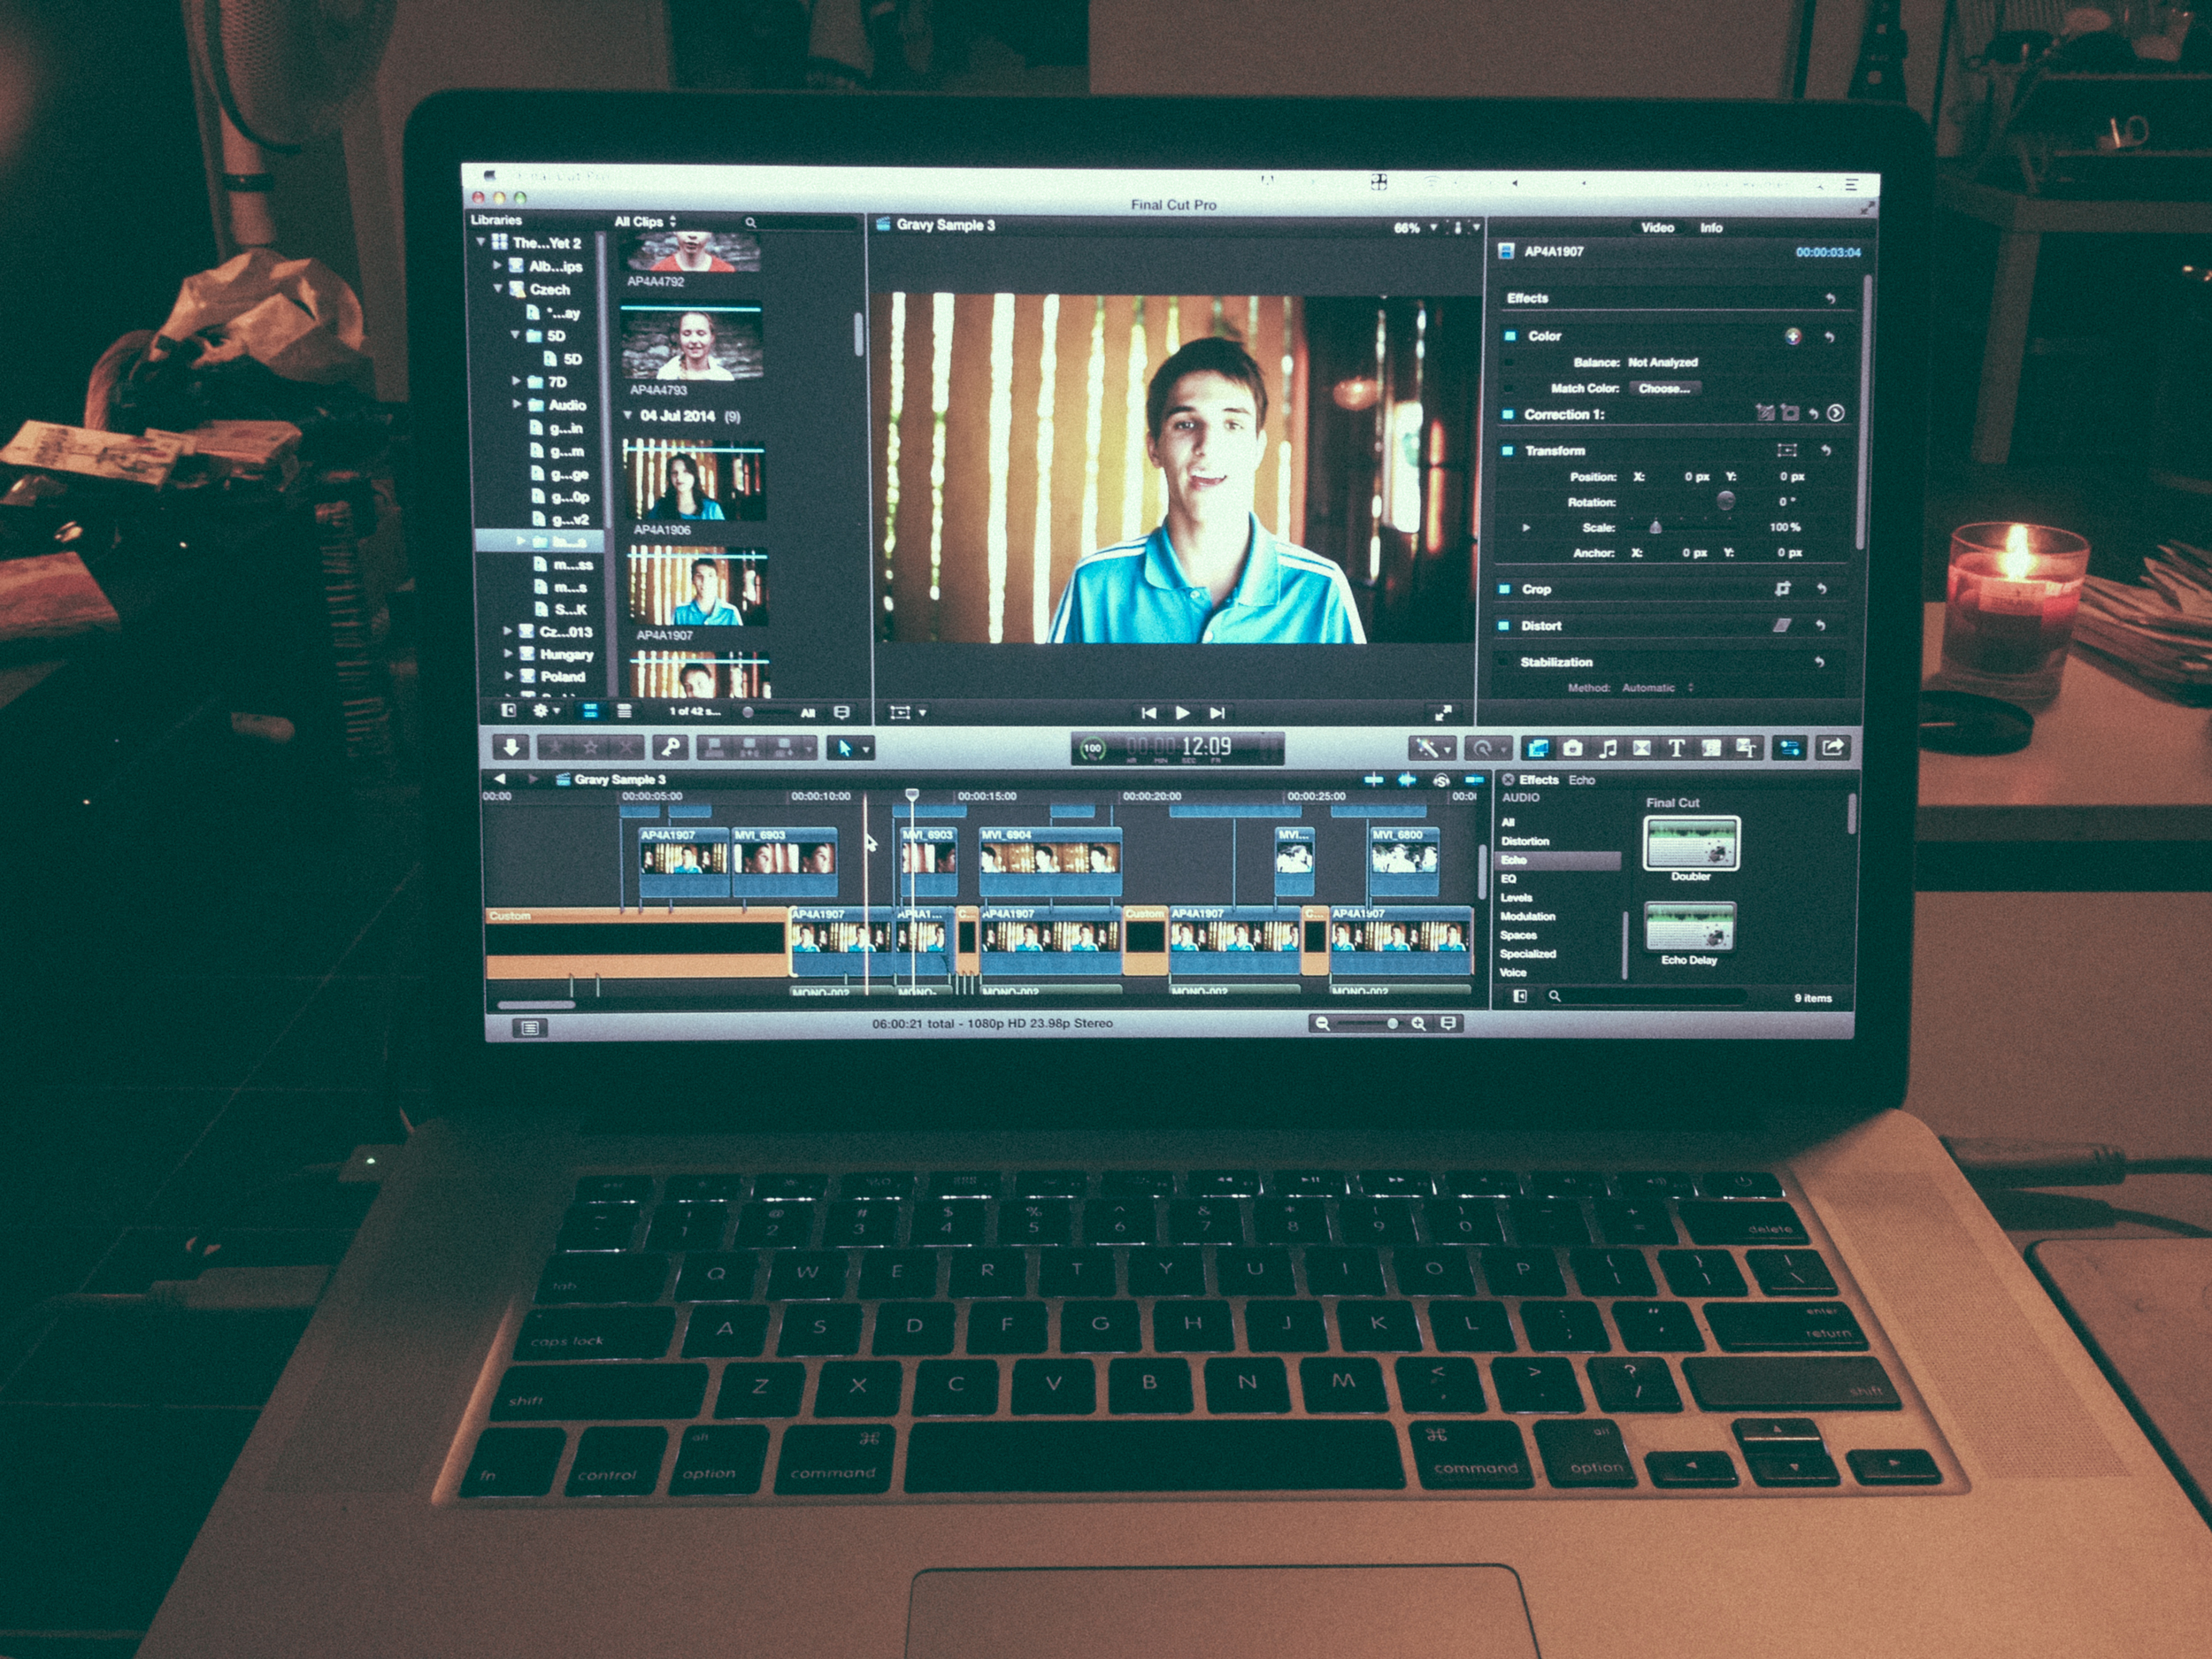Enable the Balance color checkbox
Viewport: 2212px width, 1659px height.
(x=1509, y=362)
